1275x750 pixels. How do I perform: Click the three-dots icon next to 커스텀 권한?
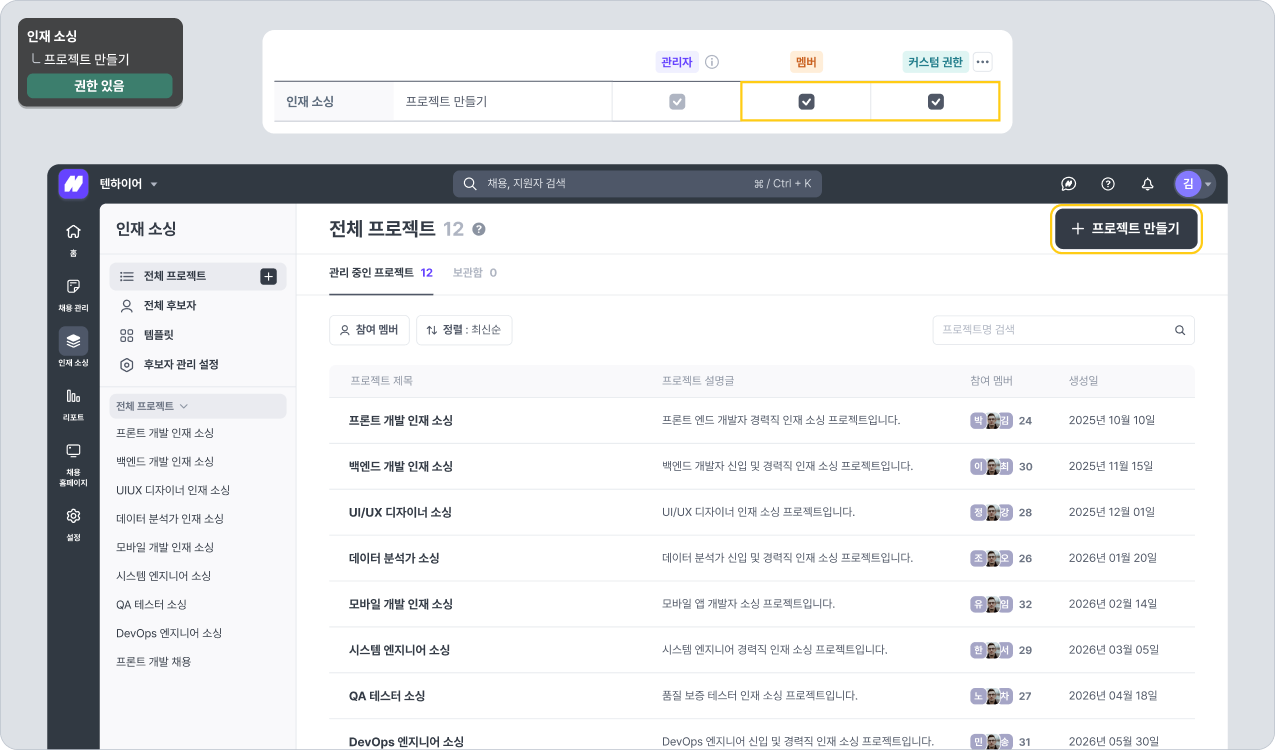pos(982,62)
